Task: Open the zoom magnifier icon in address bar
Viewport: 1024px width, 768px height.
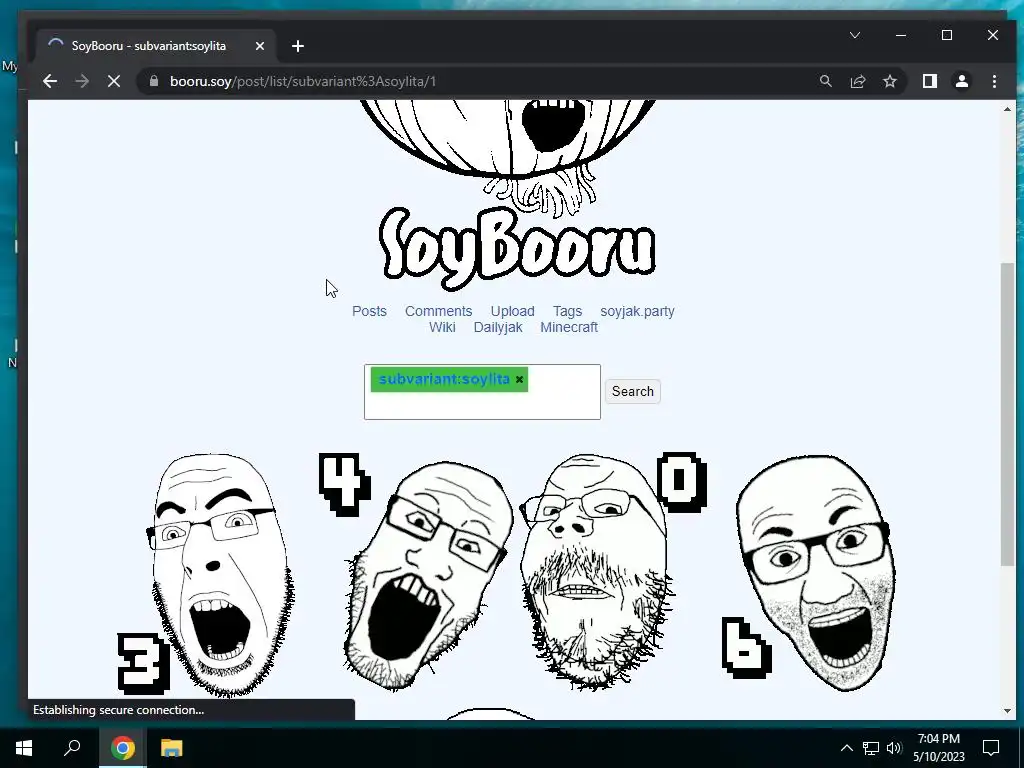Action: point(825,81)
